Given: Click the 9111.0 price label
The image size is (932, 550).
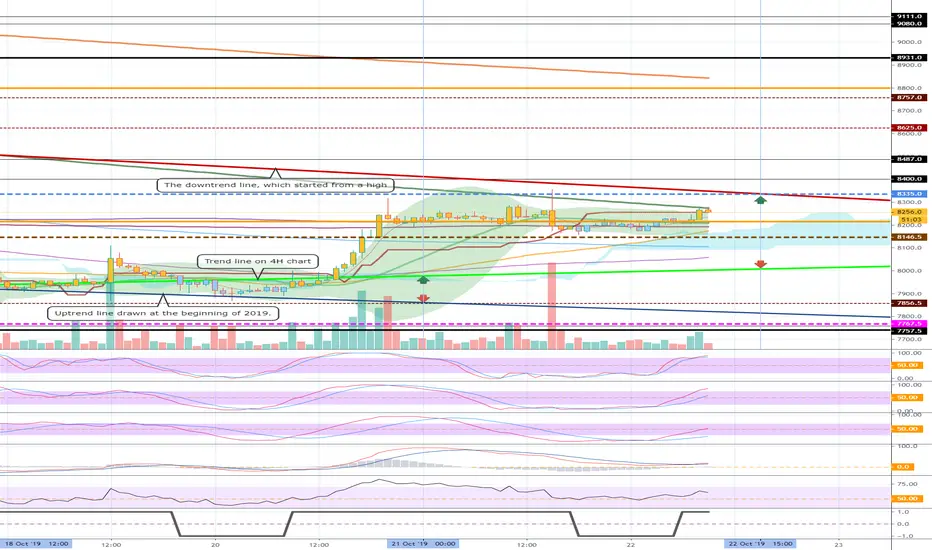Looking at the screenshot, I should (909, 17).
